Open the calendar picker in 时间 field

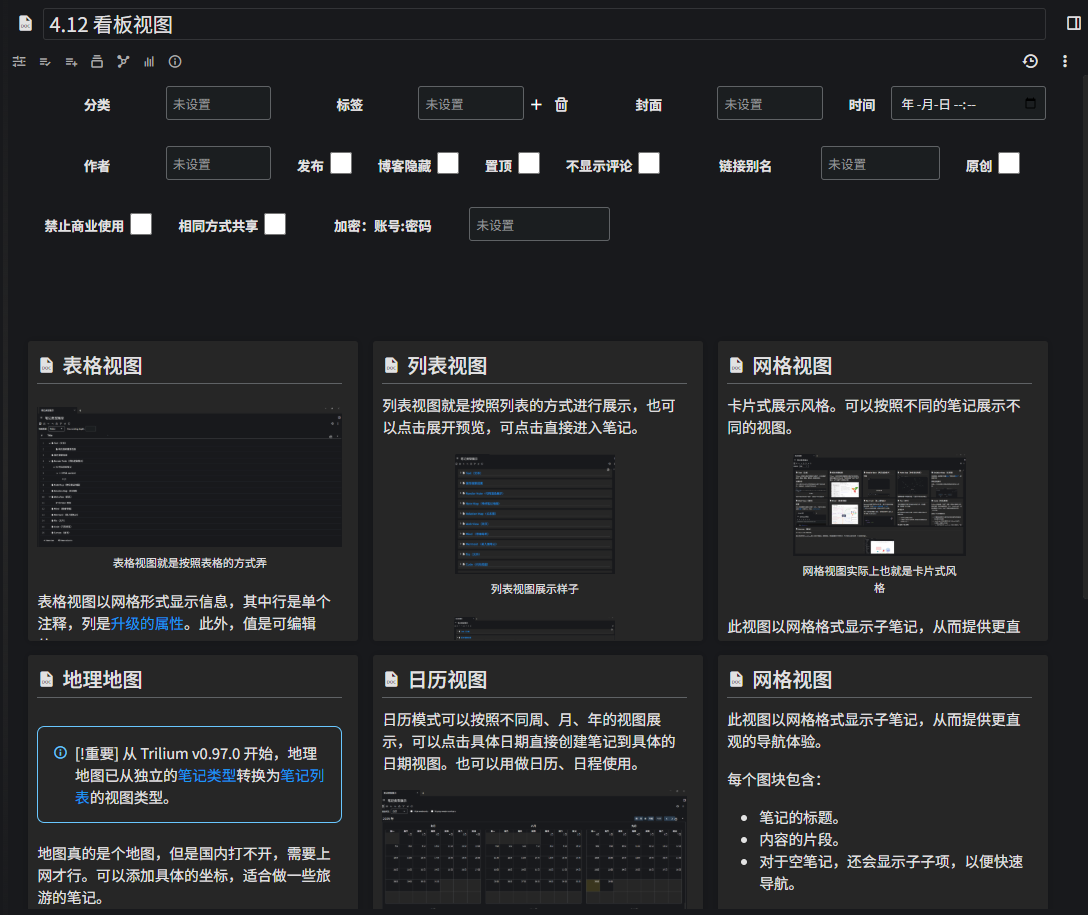click(1031, 103)
